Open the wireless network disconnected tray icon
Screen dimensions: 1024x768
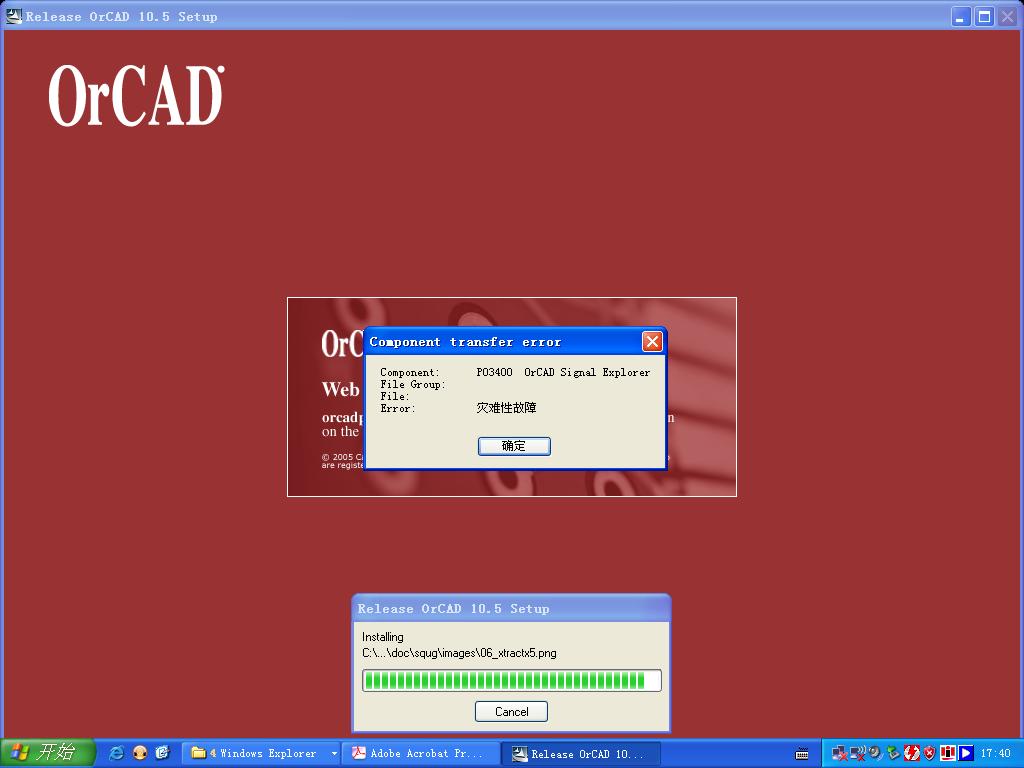point(857,754)
